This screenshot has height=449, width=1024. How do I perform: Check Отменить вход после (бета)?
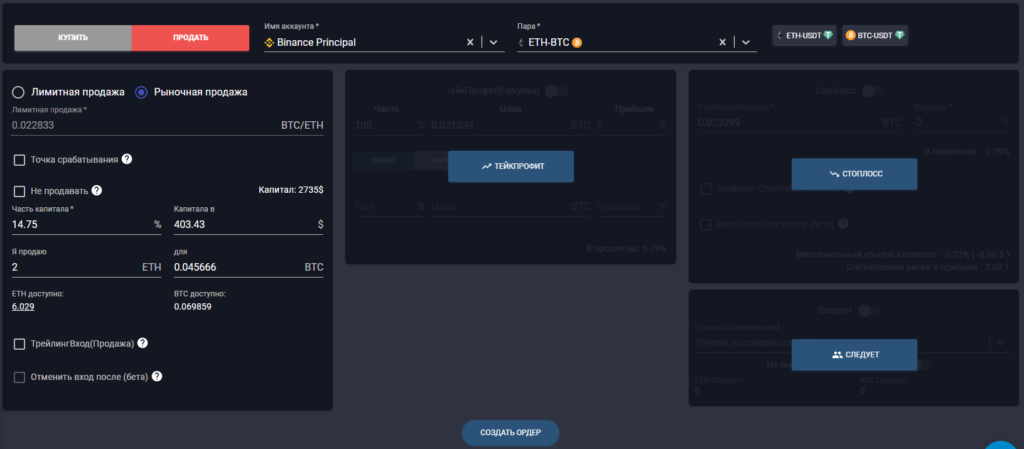[x=20, y=377]
